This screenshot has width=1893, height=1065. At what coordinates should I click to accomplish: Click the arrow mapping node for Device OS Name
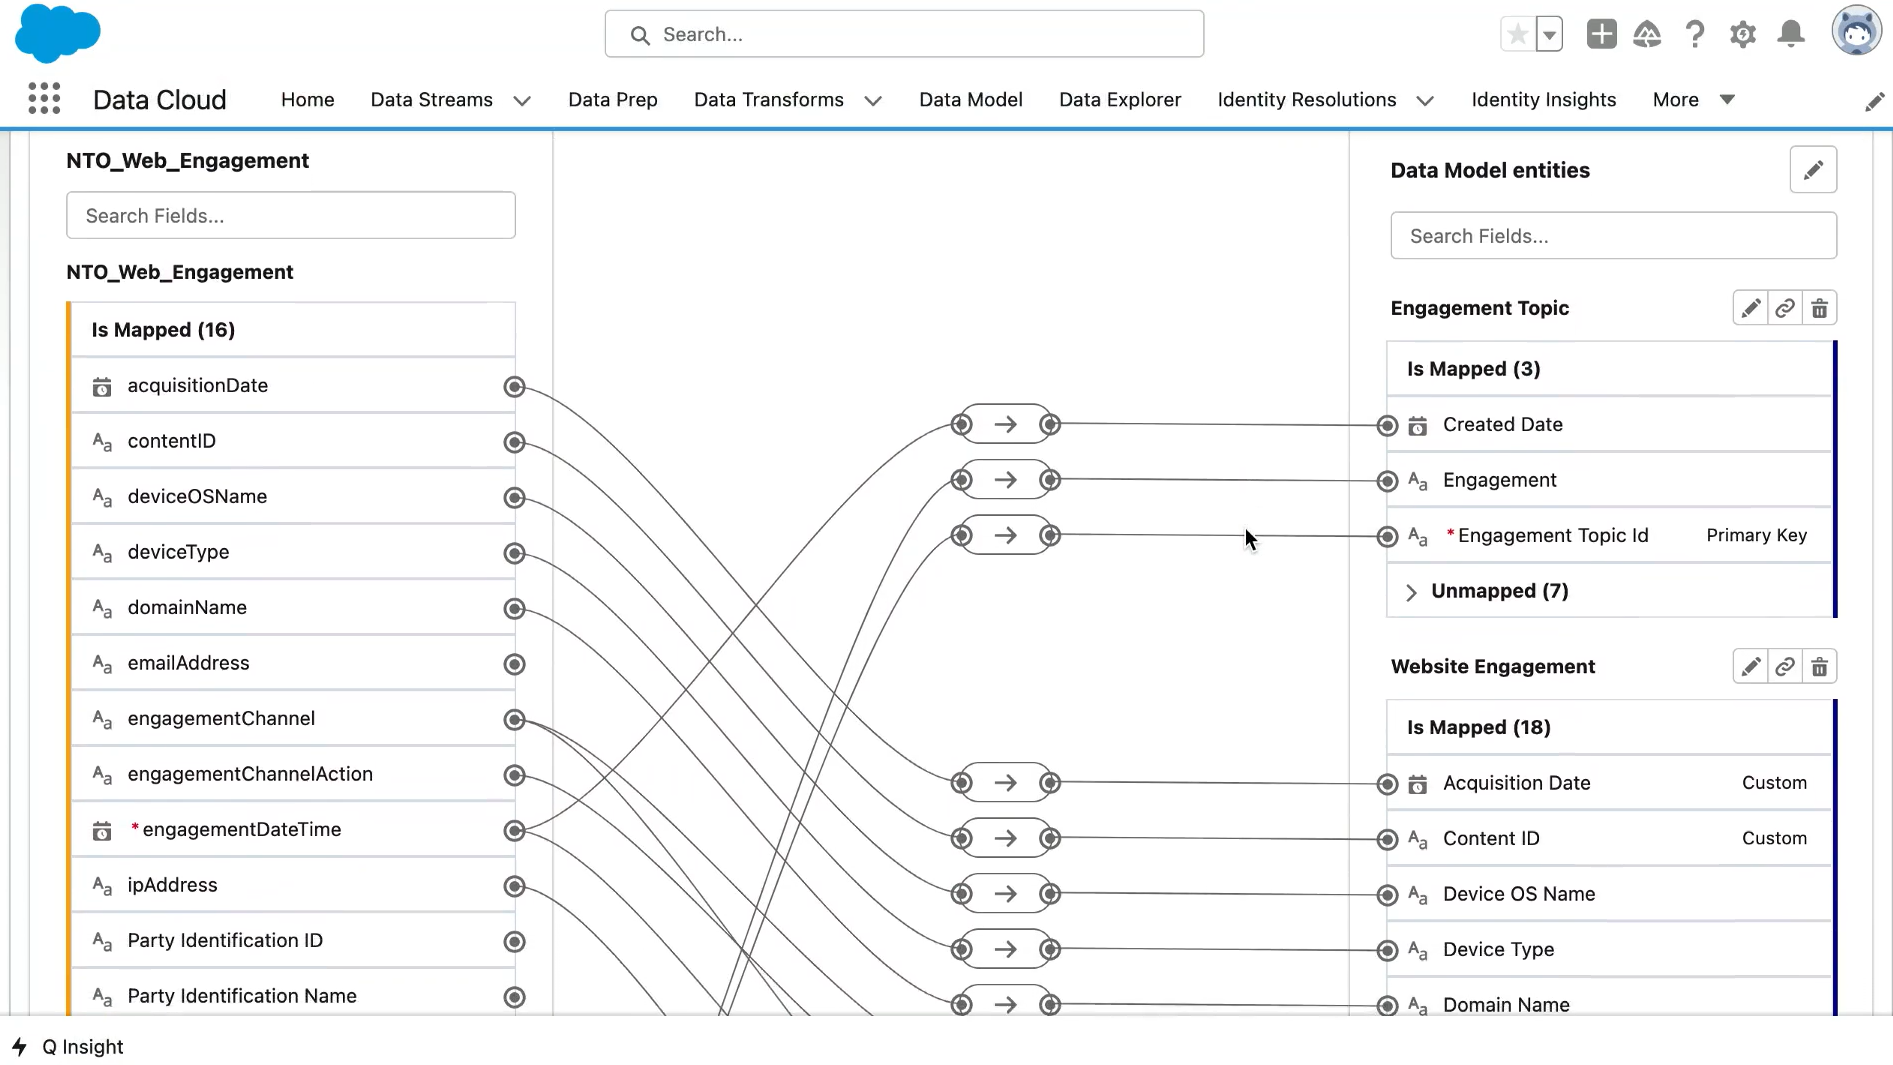[x=1005, y=893]
